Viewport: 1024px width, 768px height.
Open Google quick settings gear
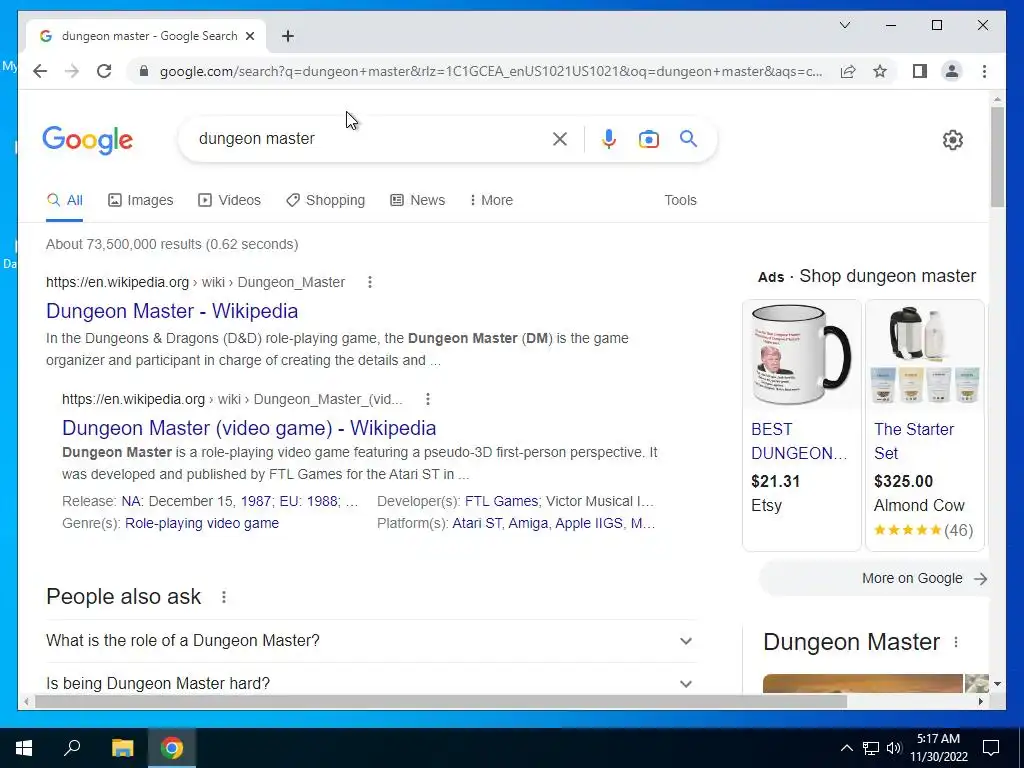coord(953,140)
